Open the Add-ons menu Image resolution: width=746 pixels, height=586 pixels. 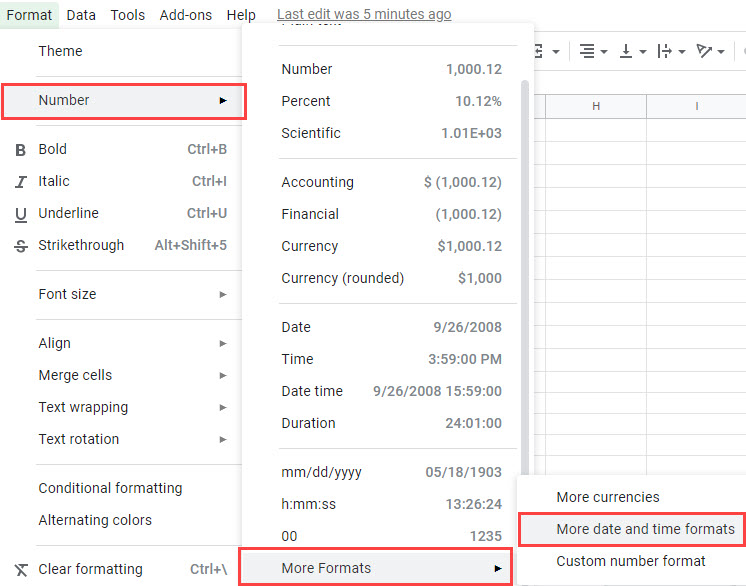coord(186,15)
